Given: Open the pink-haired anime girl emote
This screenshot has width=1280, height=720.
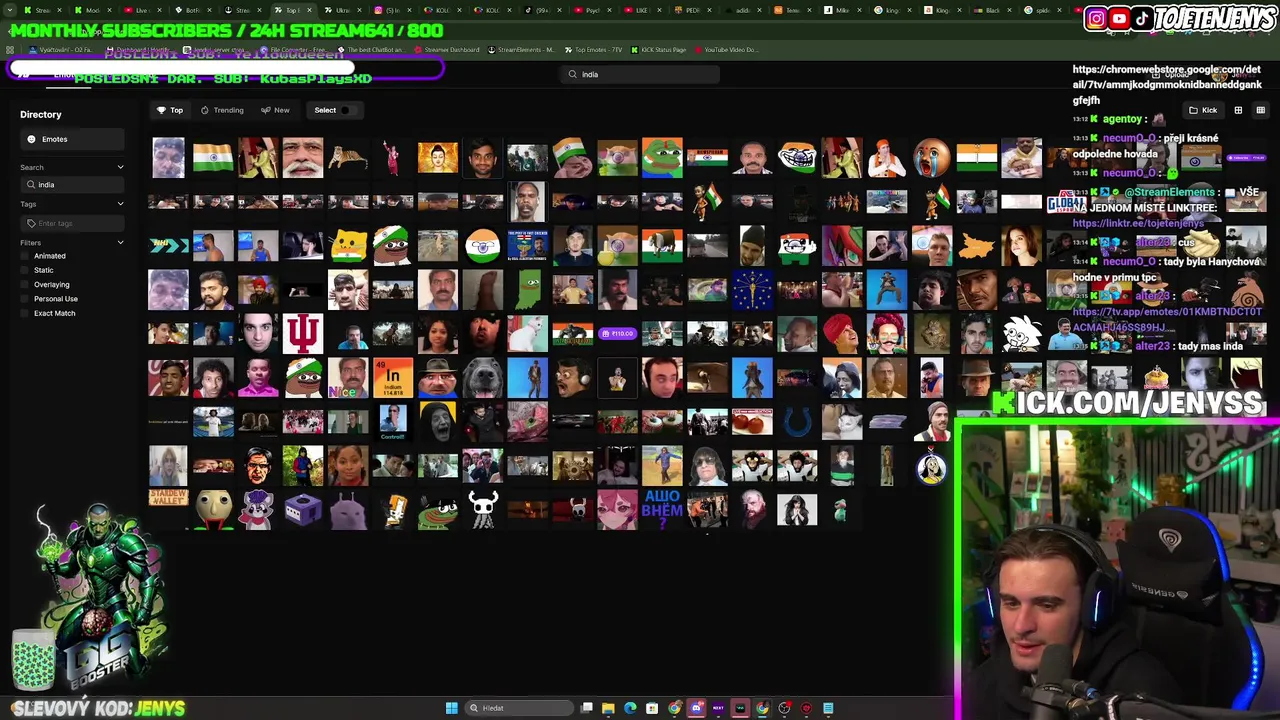Looking at the screenshot, I should coord(617,510).
